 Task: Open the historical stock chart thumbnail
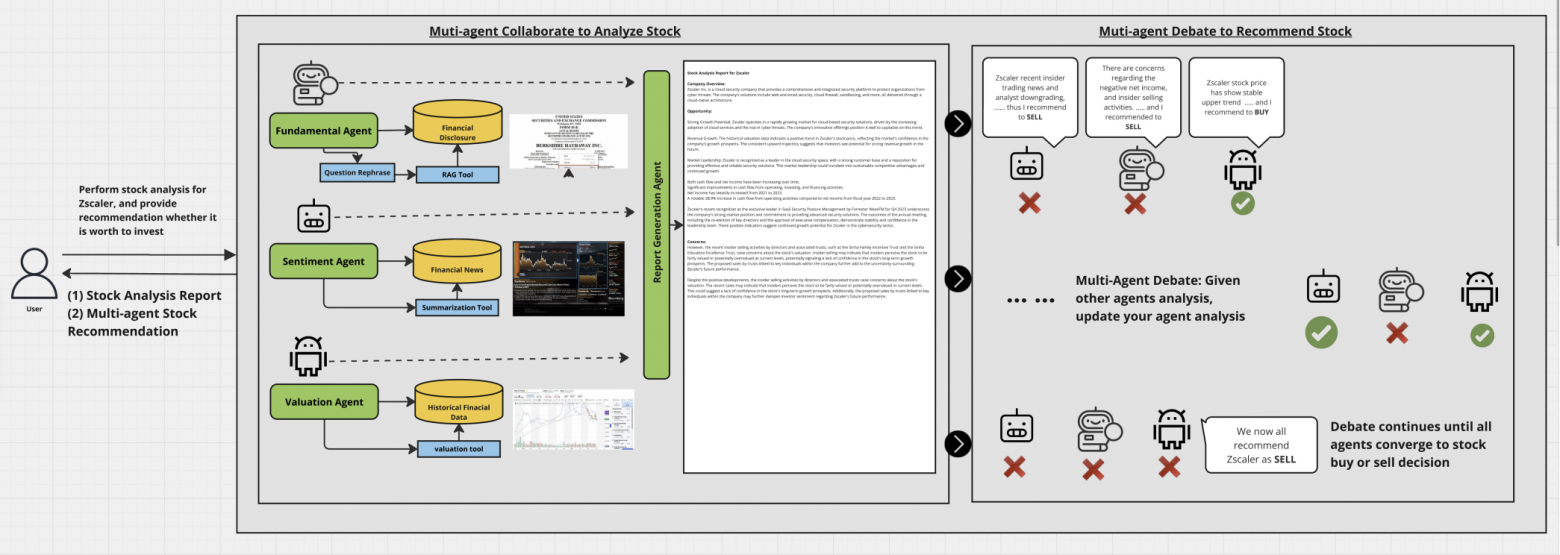tap(573, 420)
